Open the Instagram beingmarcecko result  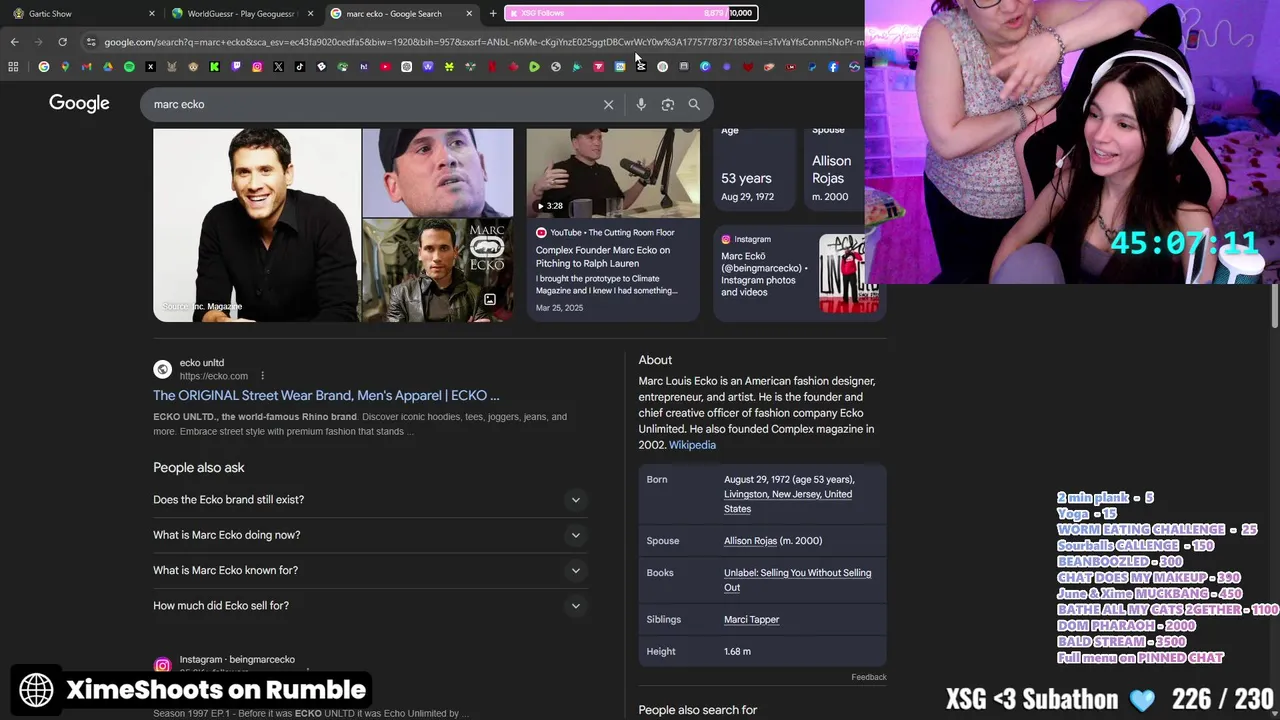(237, 660)
